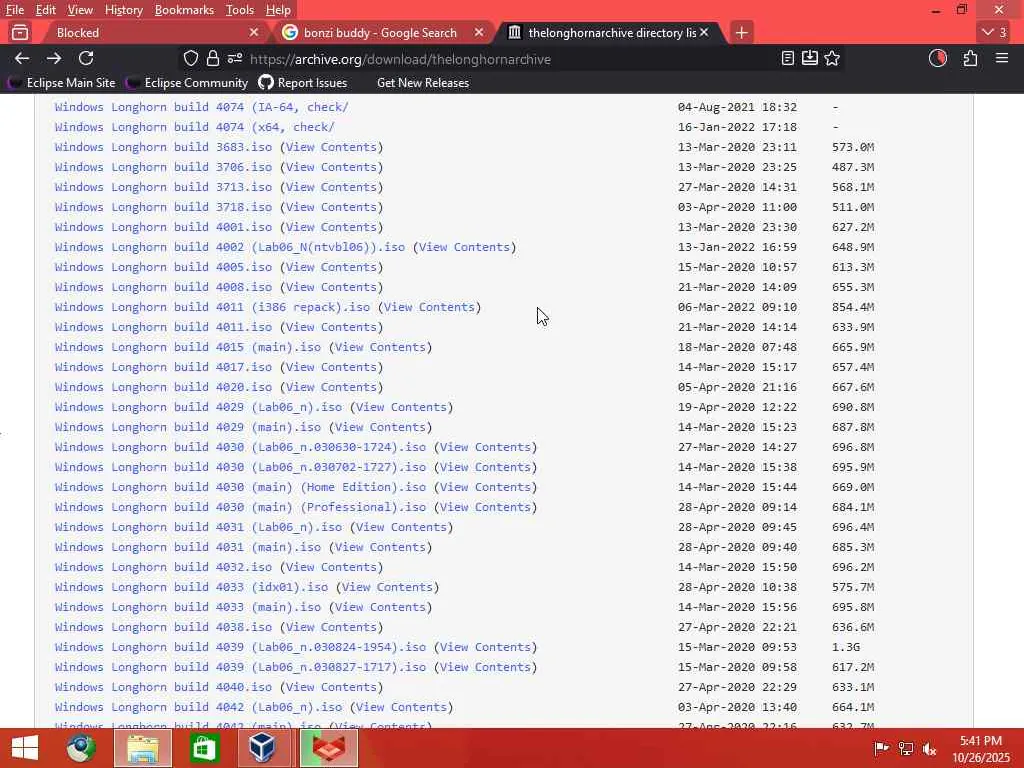Switch to bonzi buddy Google Search tab
This screenshot has width=1024, height=768.
[x=384, y=32]
